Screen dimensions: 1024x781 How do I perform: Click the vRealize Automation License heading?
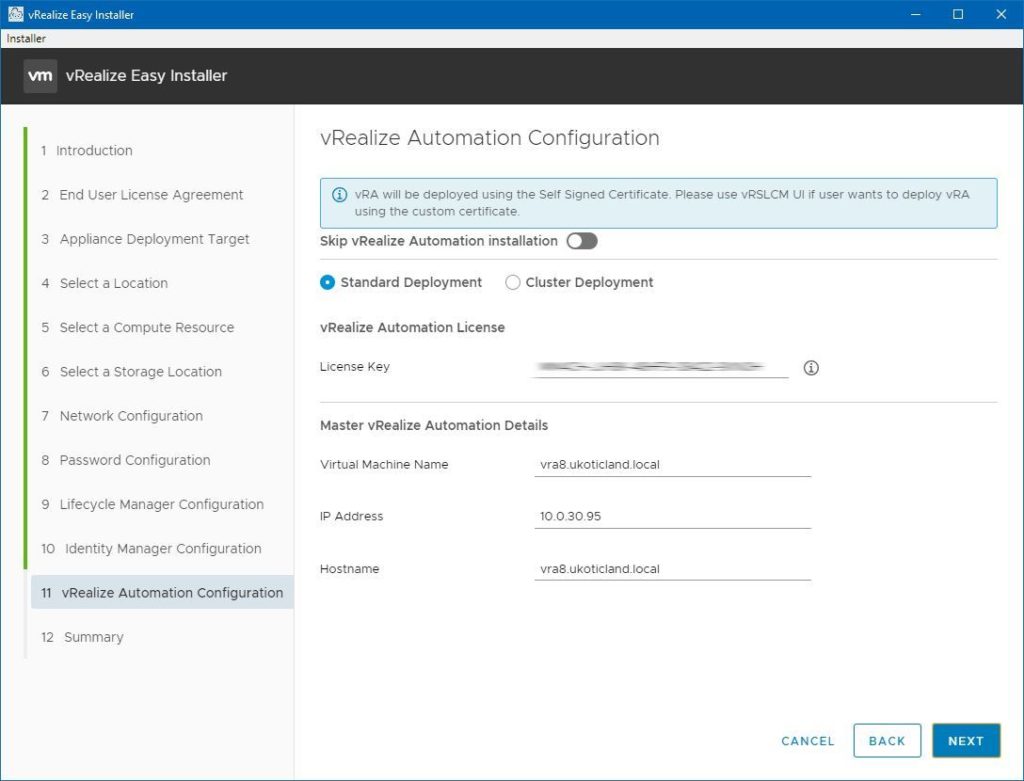pos(412,327)
